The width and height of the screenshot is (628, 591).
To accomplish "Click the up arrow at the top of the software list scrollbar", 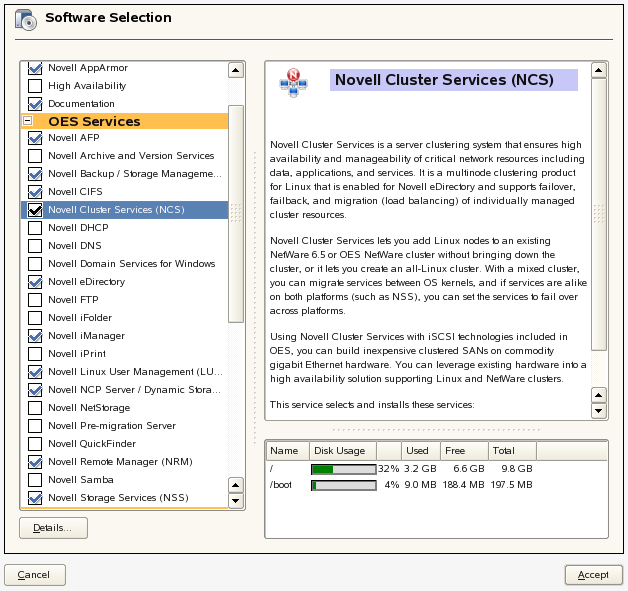I will (236, 70).
